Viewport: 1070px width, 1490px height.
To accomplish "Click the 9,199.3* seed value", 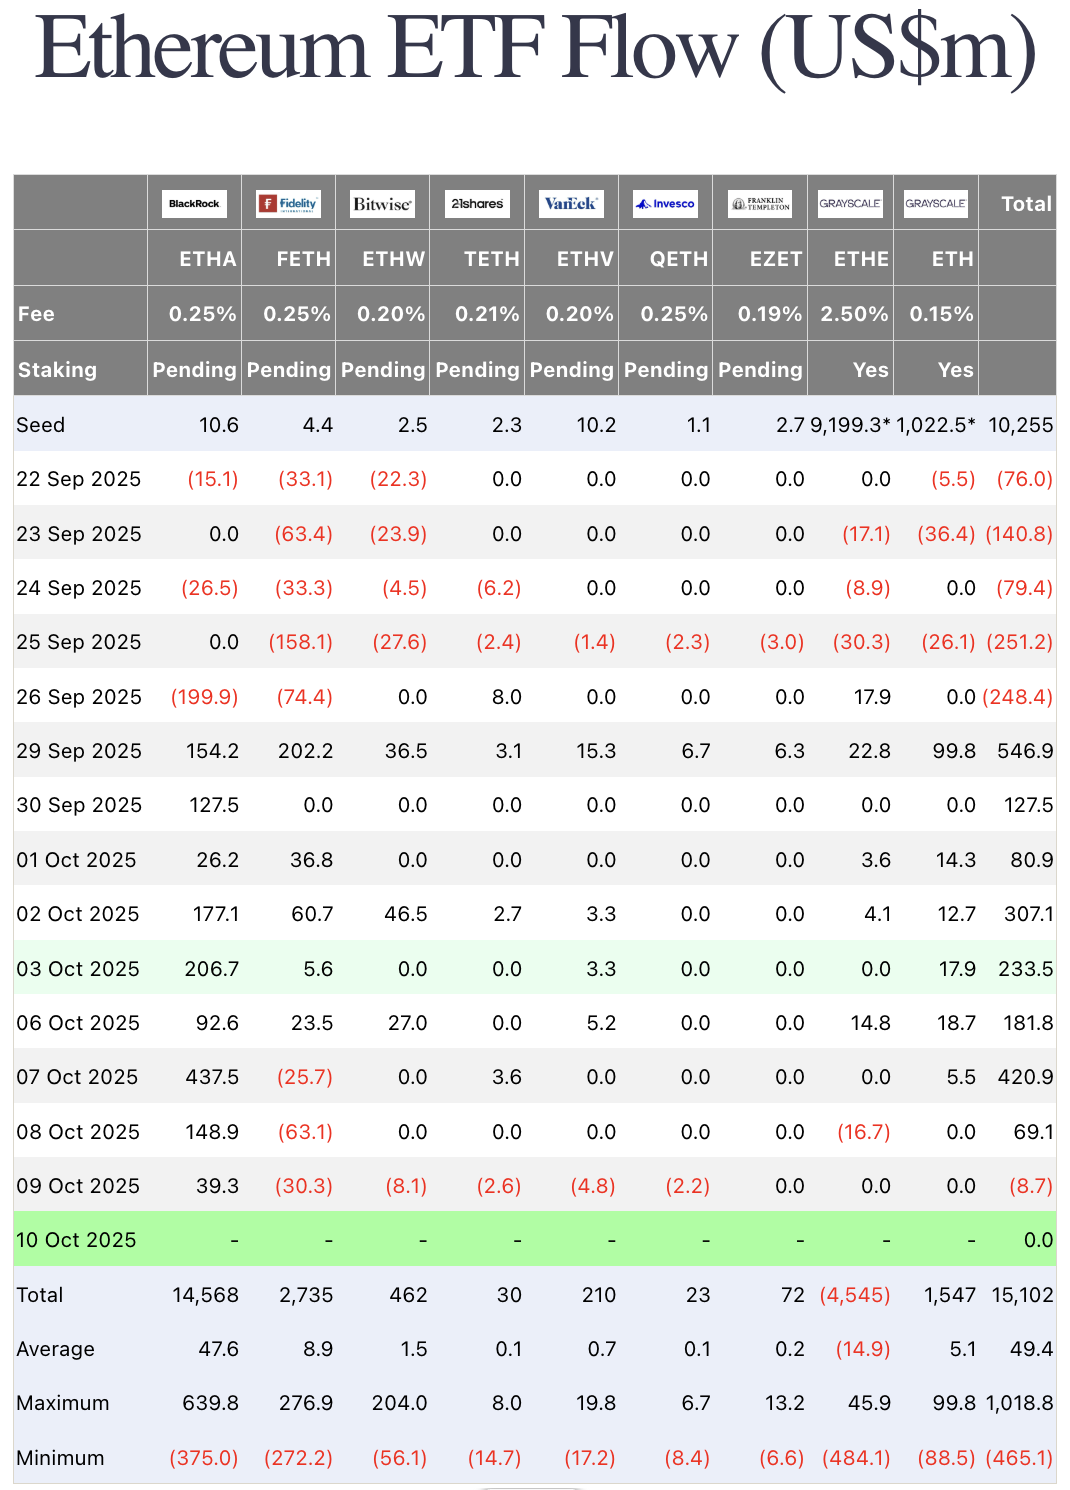I will click(x=850, y=425).
